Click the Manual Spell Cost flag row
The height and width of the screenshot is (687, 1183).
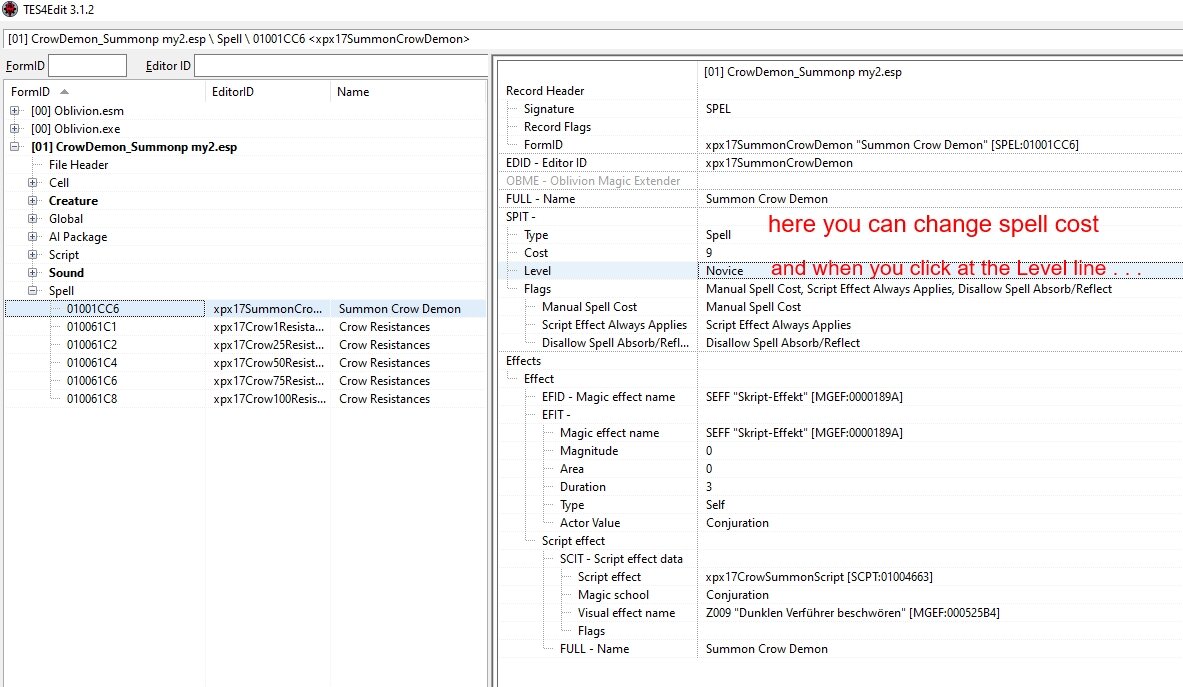(841, 307)
